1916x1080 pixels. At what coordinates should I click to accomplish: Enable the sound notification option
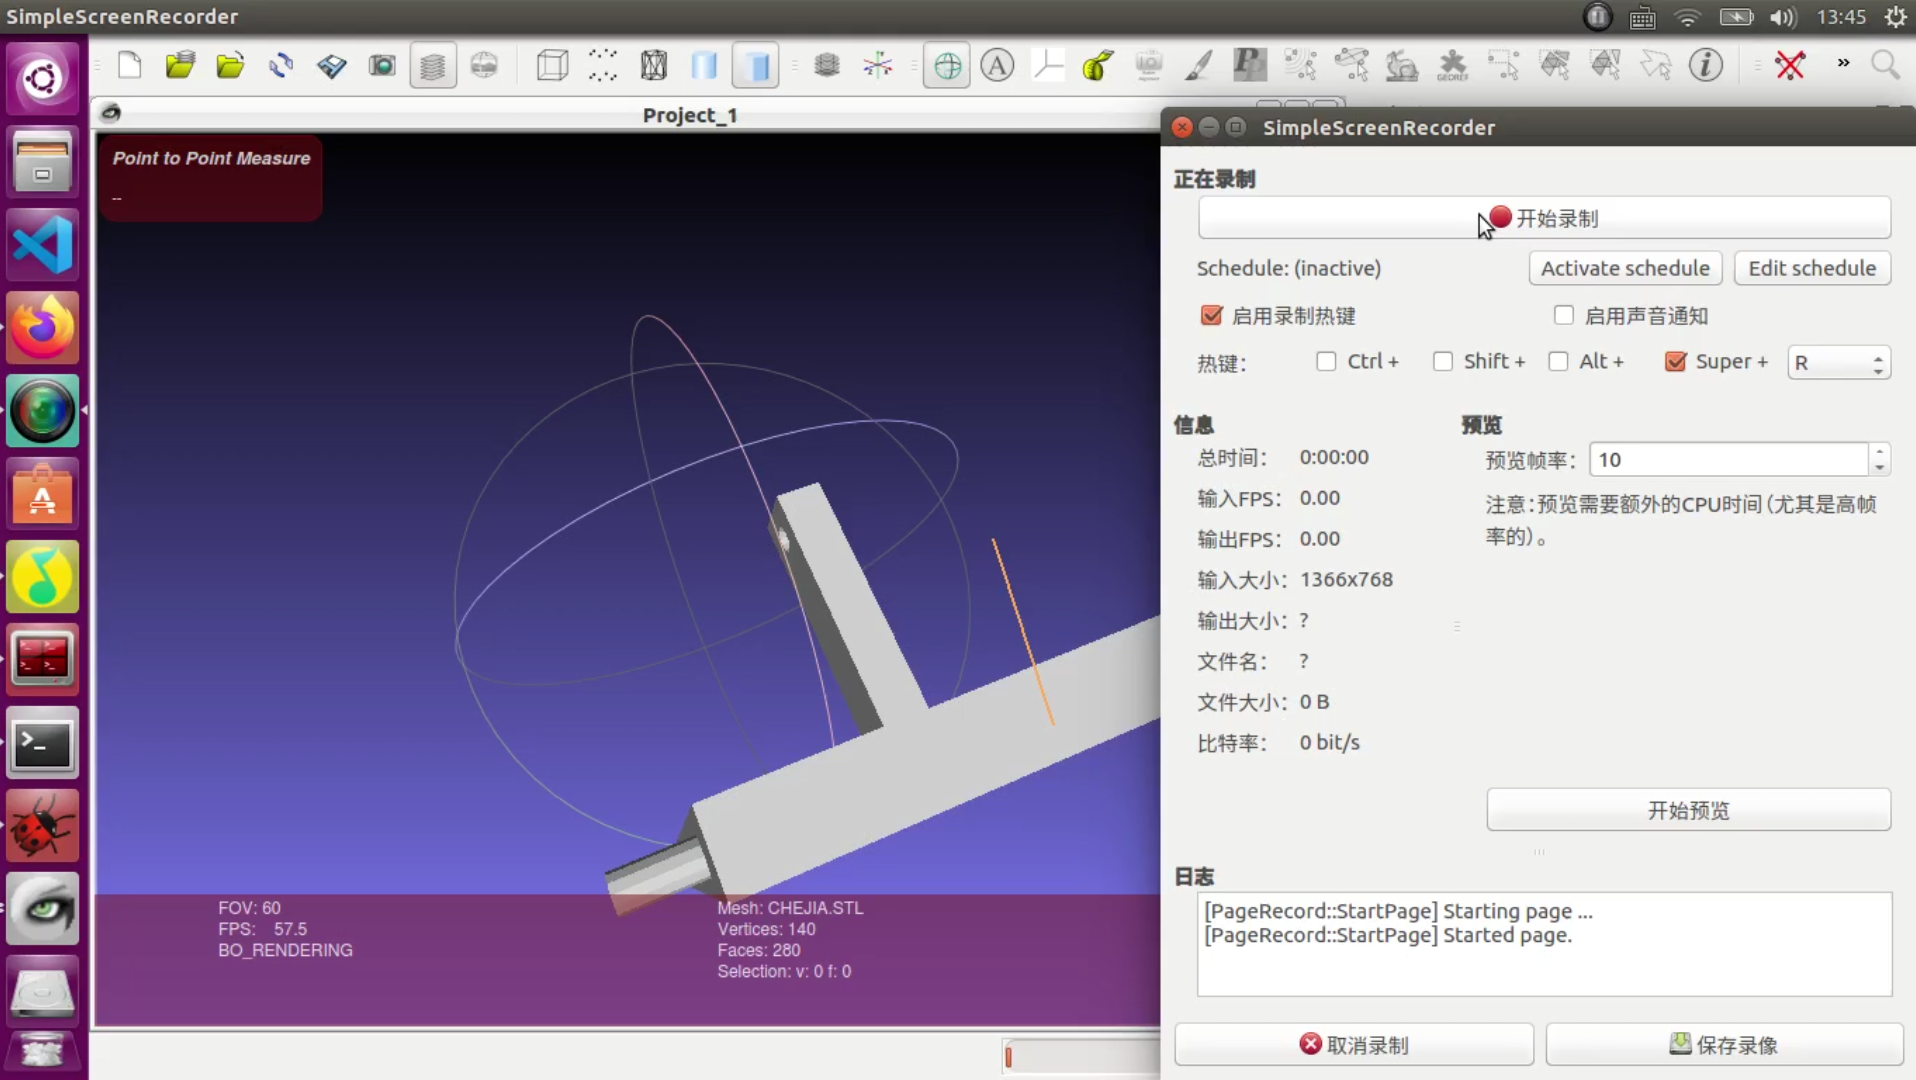[1564, 315]
